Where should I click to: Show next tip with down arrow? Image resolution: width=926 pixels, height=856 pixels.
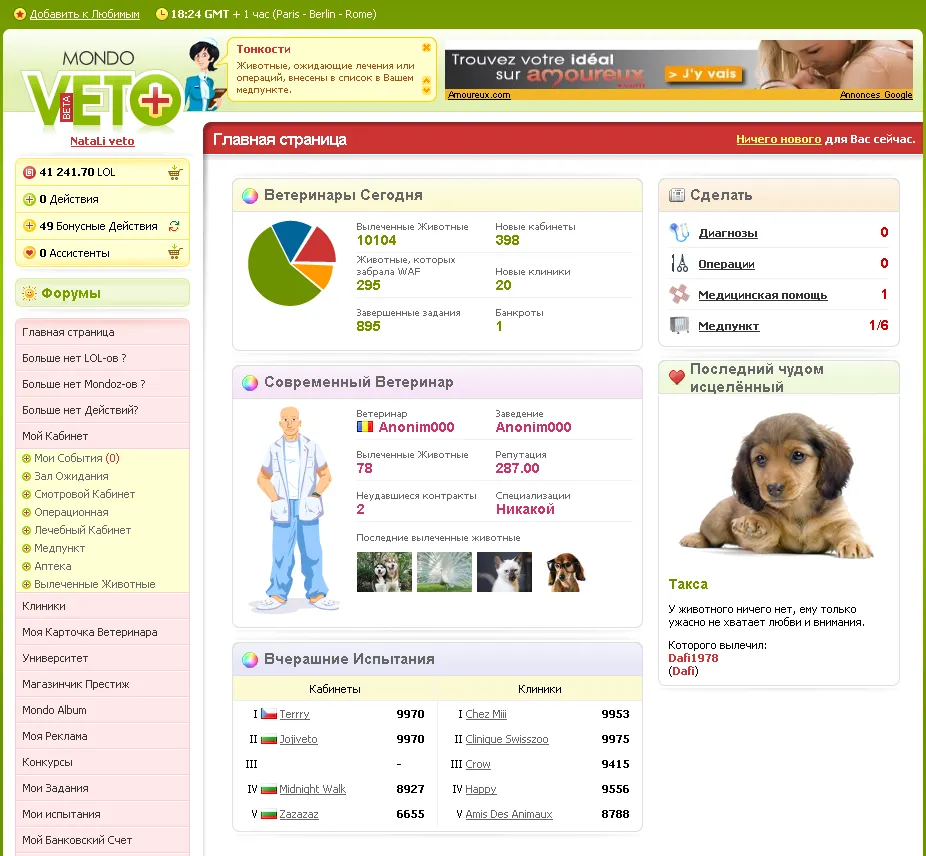(x=426, y=90)
